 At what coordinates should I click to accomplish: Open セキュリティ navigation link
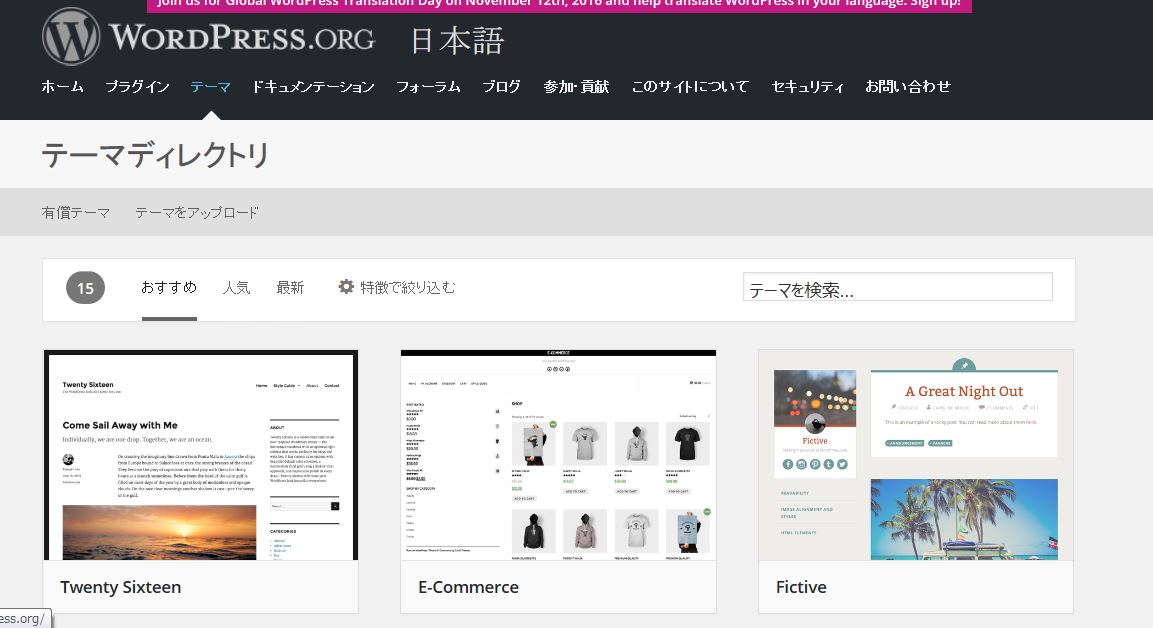click(807, 87)
